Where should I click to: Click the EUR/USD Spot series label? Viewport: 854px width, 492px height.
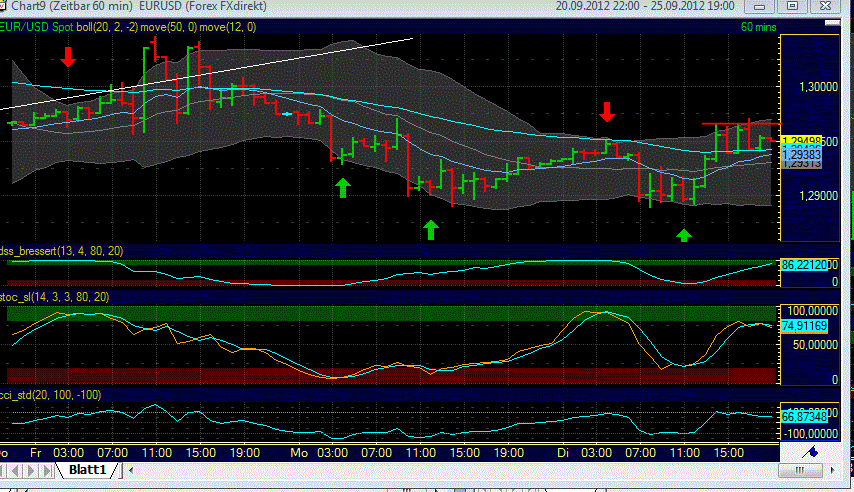[36, 27]
